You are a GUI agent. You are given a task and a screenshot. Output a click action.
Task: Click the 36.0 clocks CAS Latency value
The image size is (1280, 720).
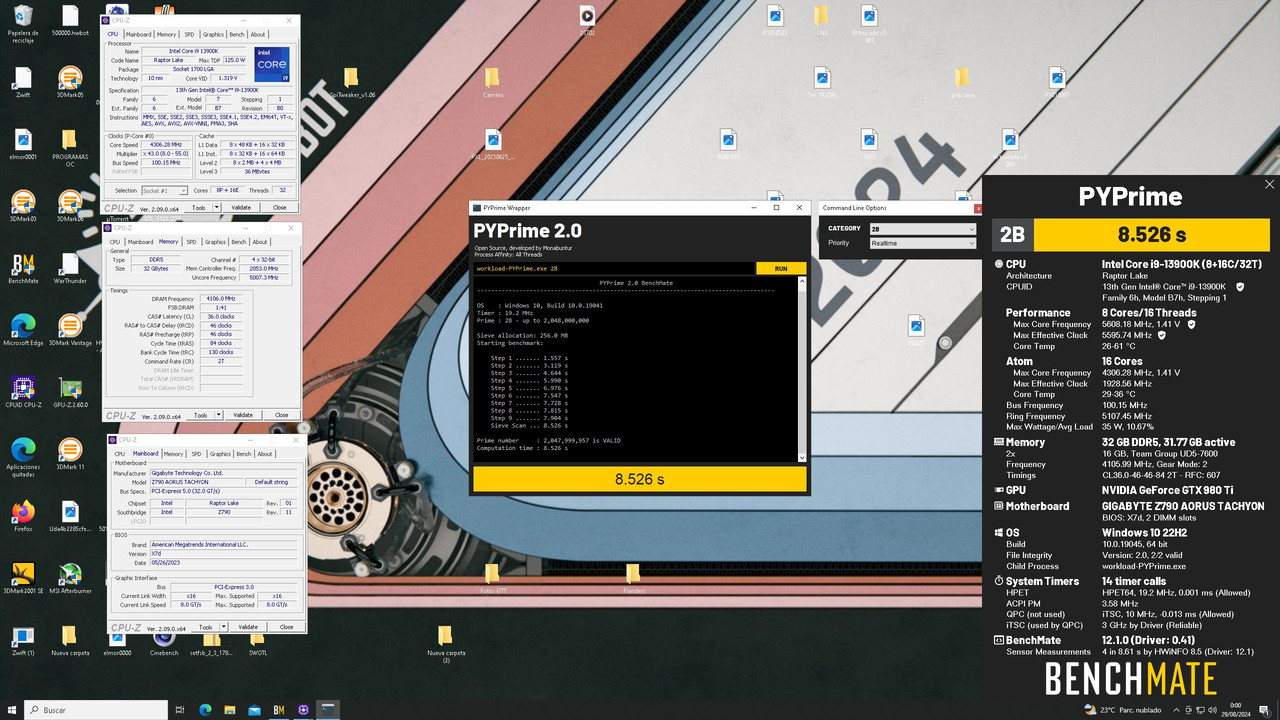point(220,317)
